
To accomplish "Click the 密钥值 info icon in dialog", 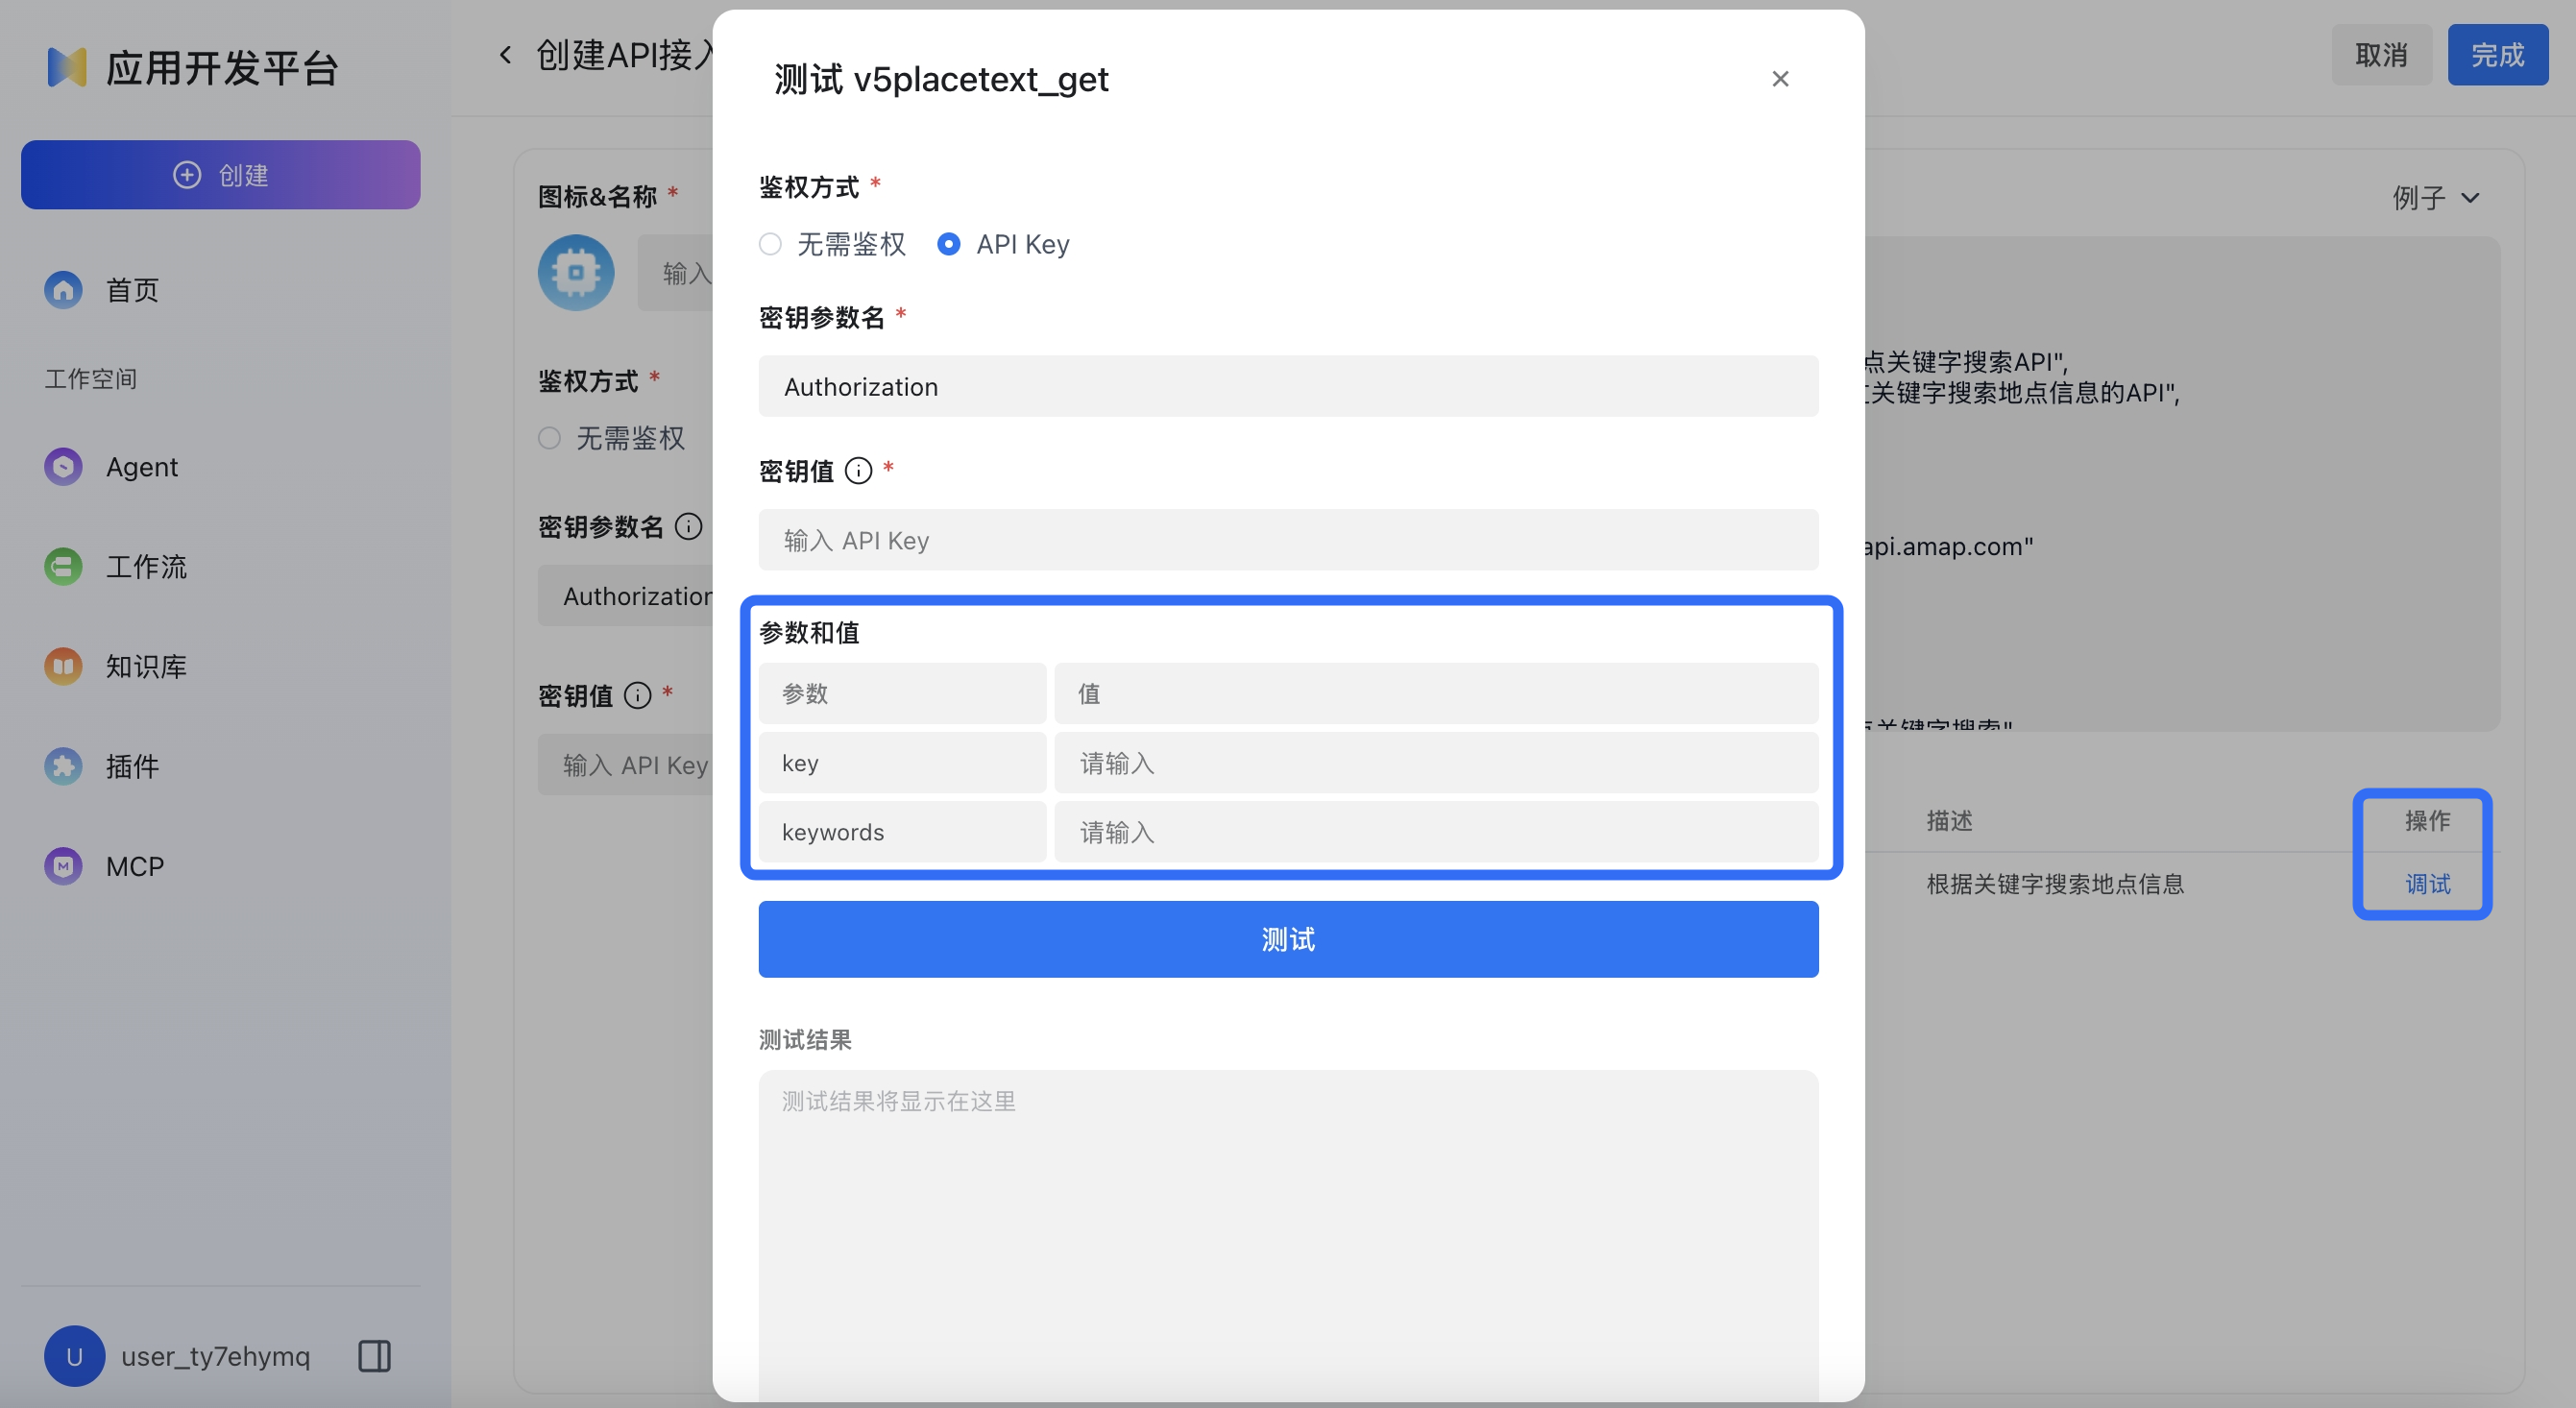I will pos(859,470).
